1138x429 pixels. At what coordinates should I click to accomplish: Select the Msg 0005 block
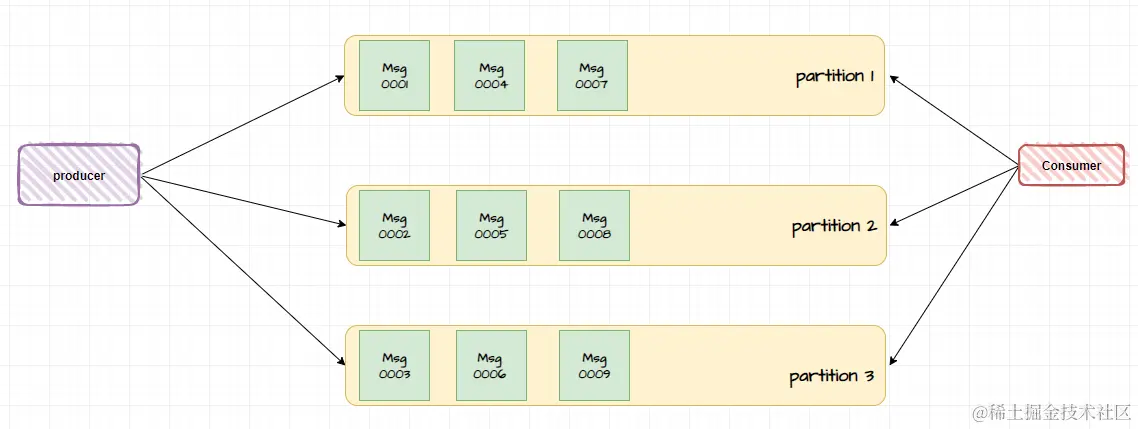coord(491,225)
